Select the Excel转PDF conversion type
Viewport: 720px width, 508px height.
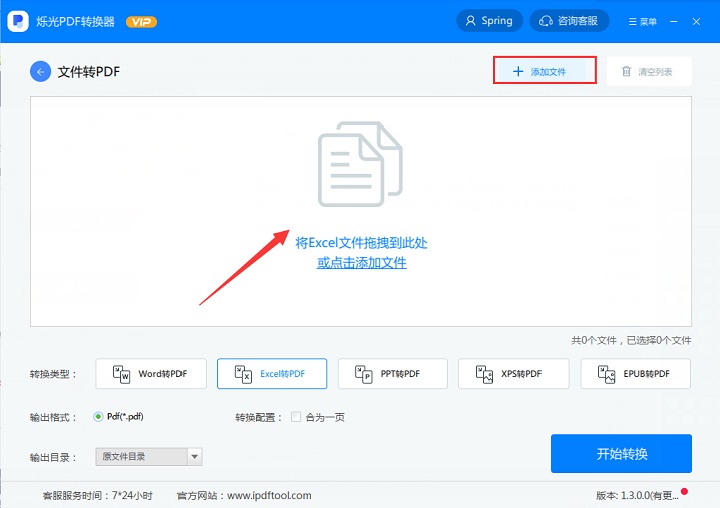click(272, 374)
